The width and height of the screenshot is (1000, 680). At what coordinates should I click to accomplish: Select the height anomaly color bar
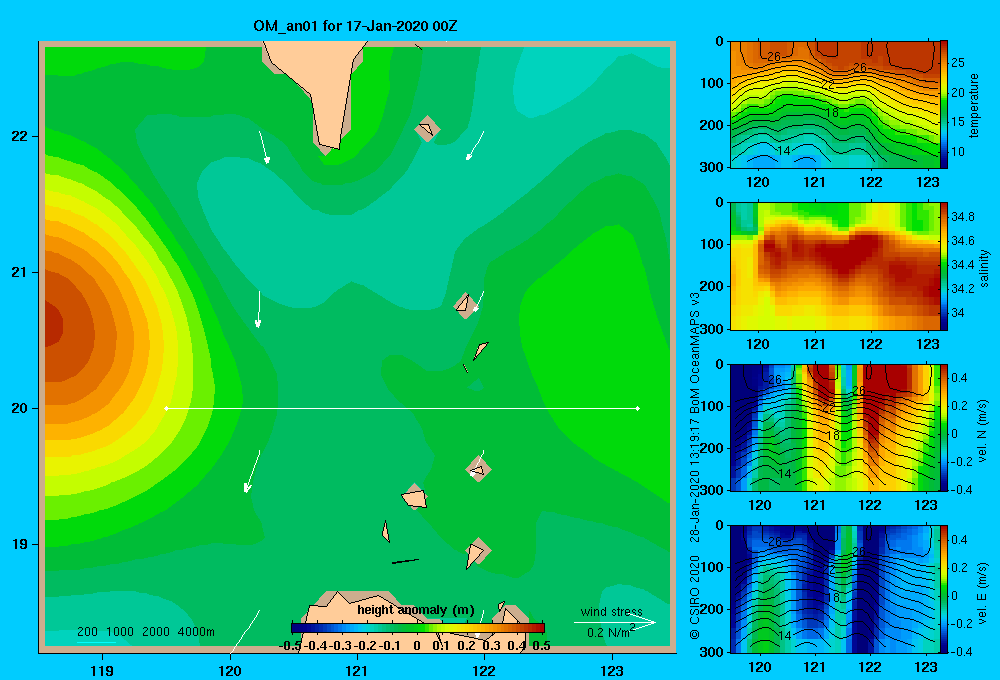tap(418, 628)
